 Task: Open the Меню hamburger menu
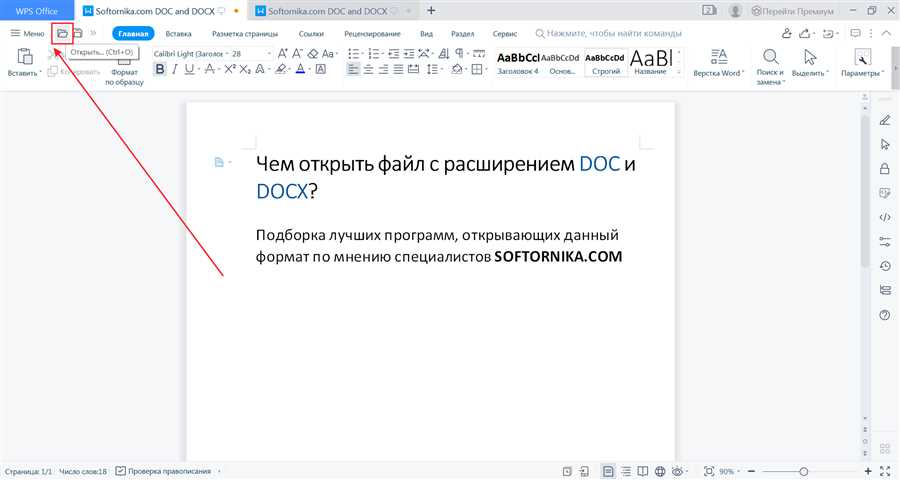point(27,33)
